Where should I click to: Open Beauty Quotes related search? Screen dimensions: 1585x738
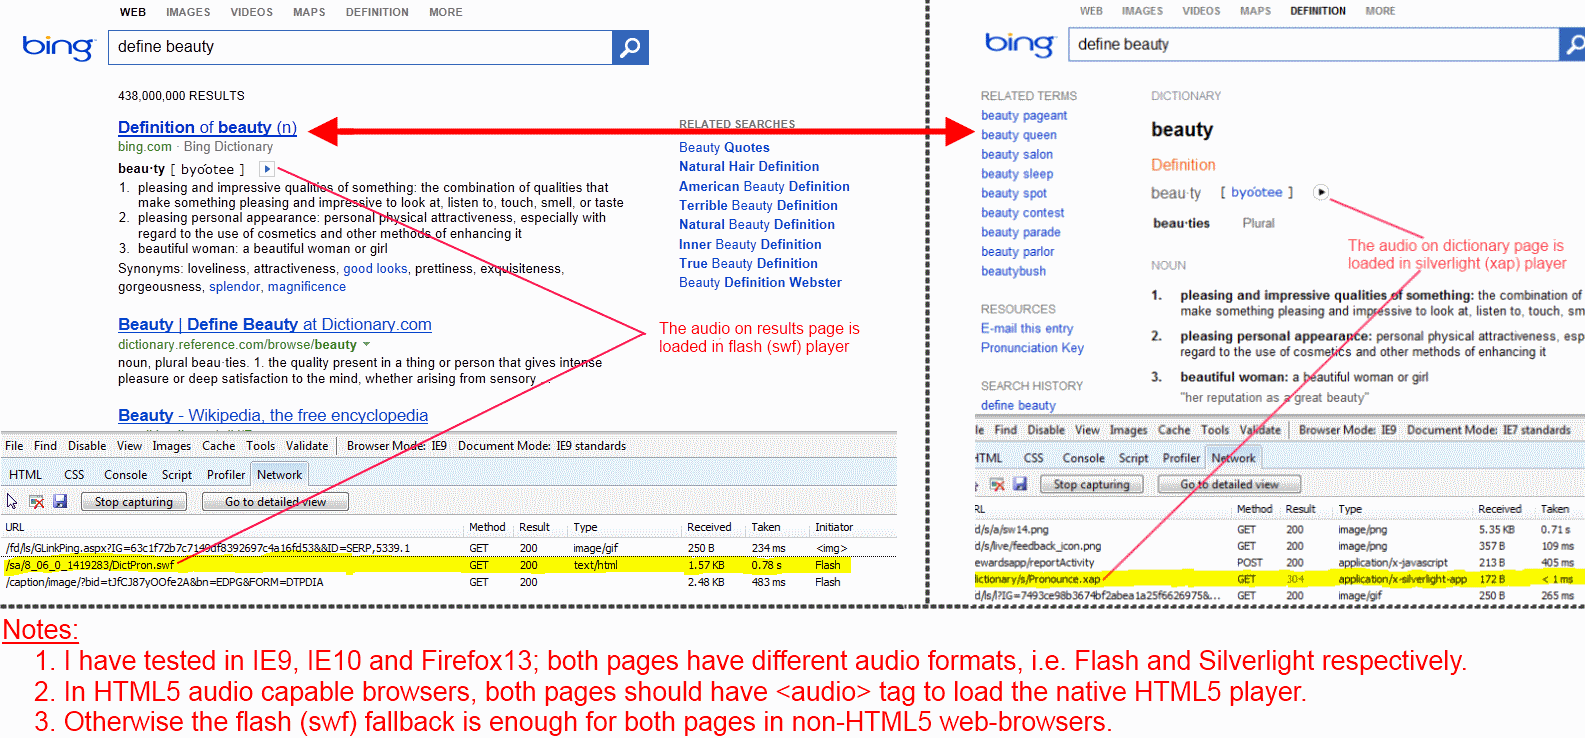[724, 147]
